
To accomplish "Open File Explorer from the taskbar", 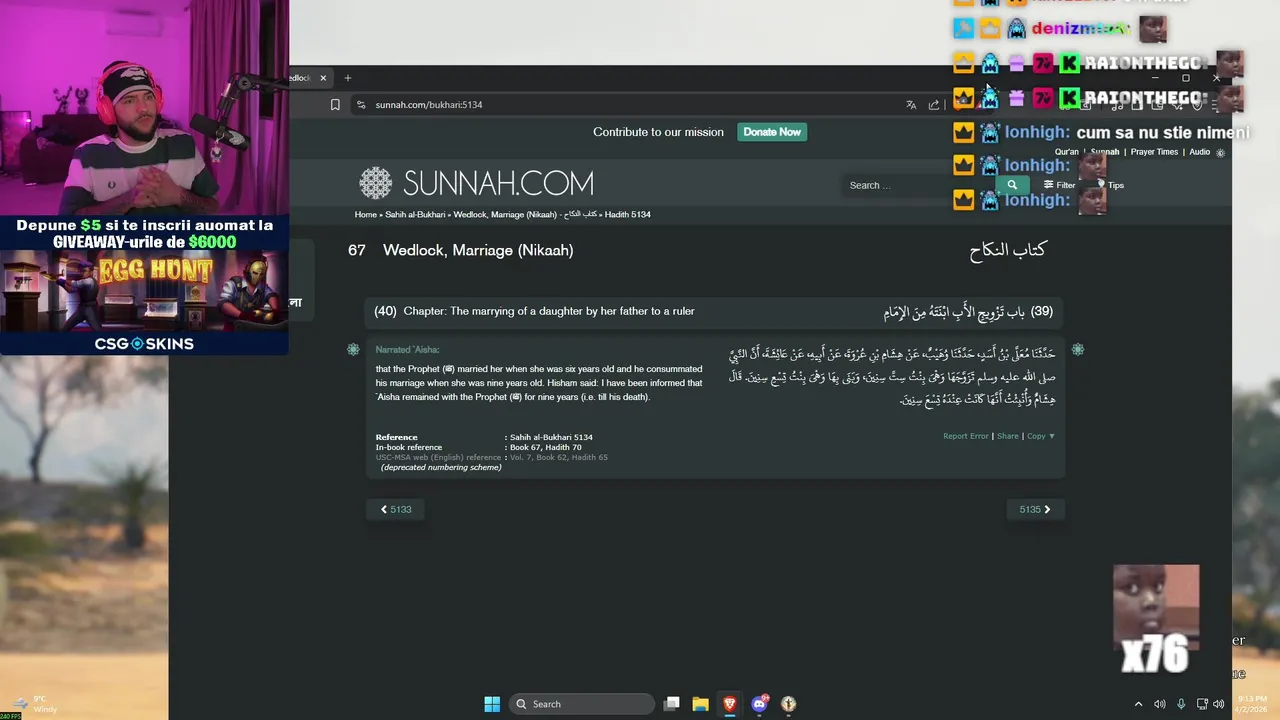I will 700,704.
